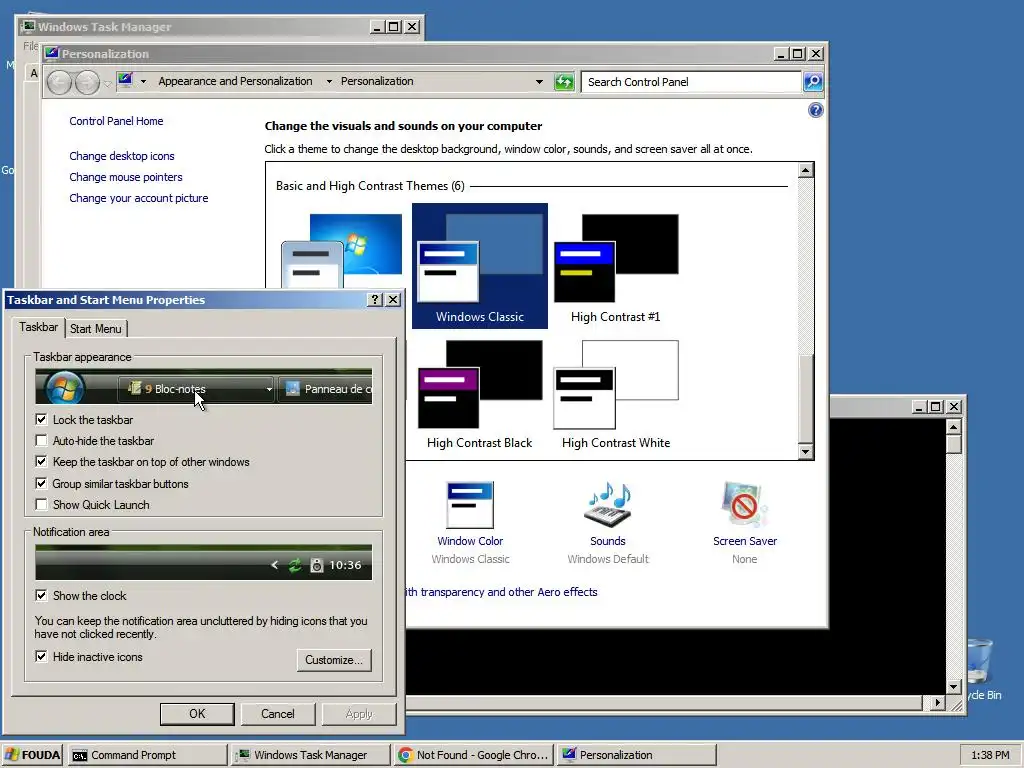1024x768 pixels.
Task: Toggle Keep the taskbar on top of other windows
Action: (x=41, y=462)
